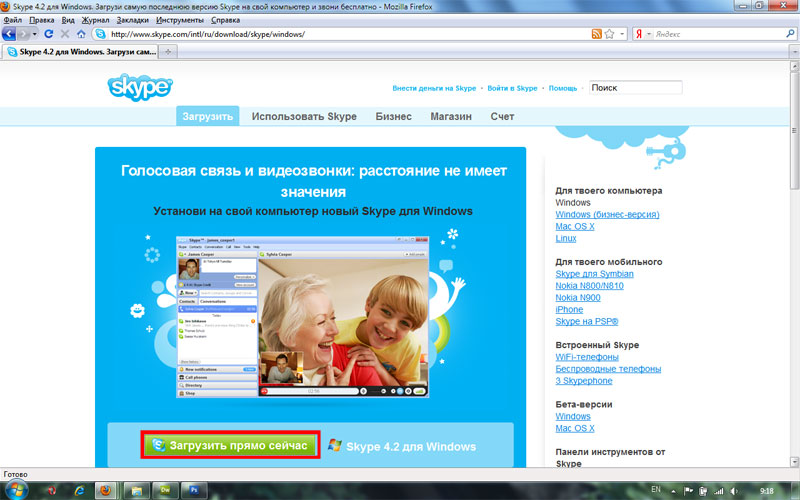This screenshot has width=800, height=500.
Task: Select the Skype 4.2 для Windows tab
Action: 81,52
